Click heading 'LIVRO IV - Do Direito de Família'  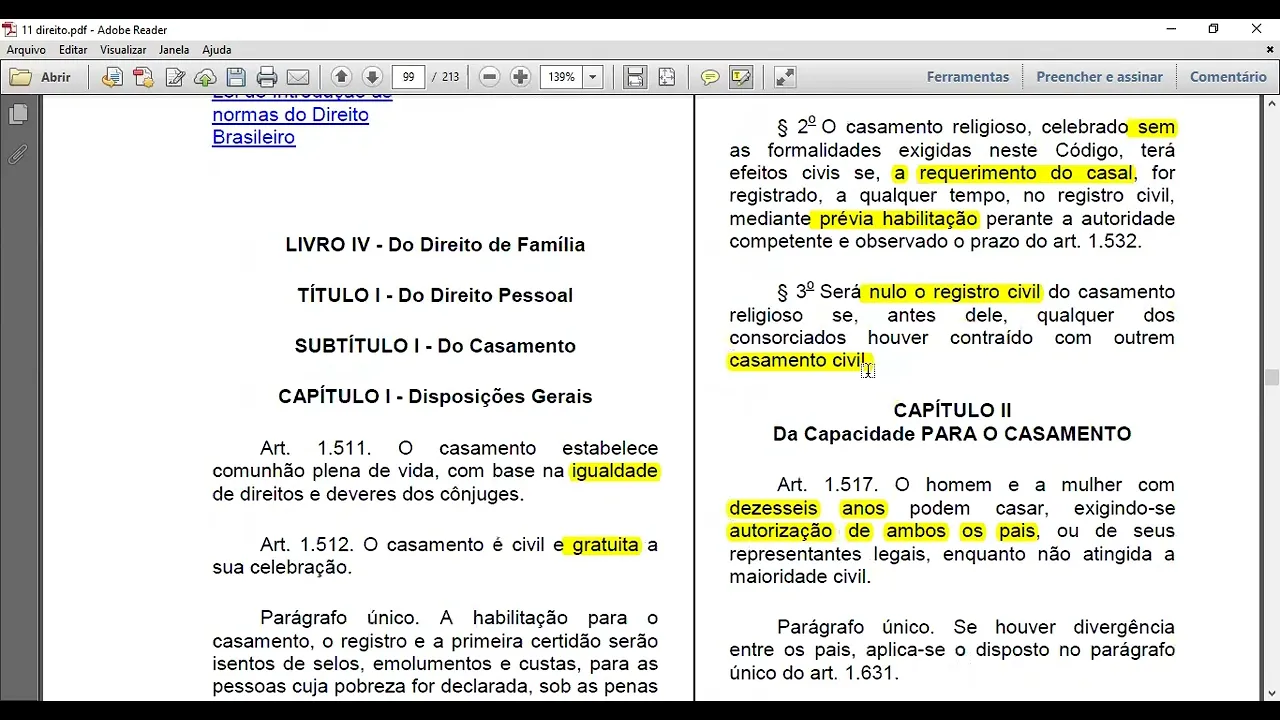tap(435, 245)
